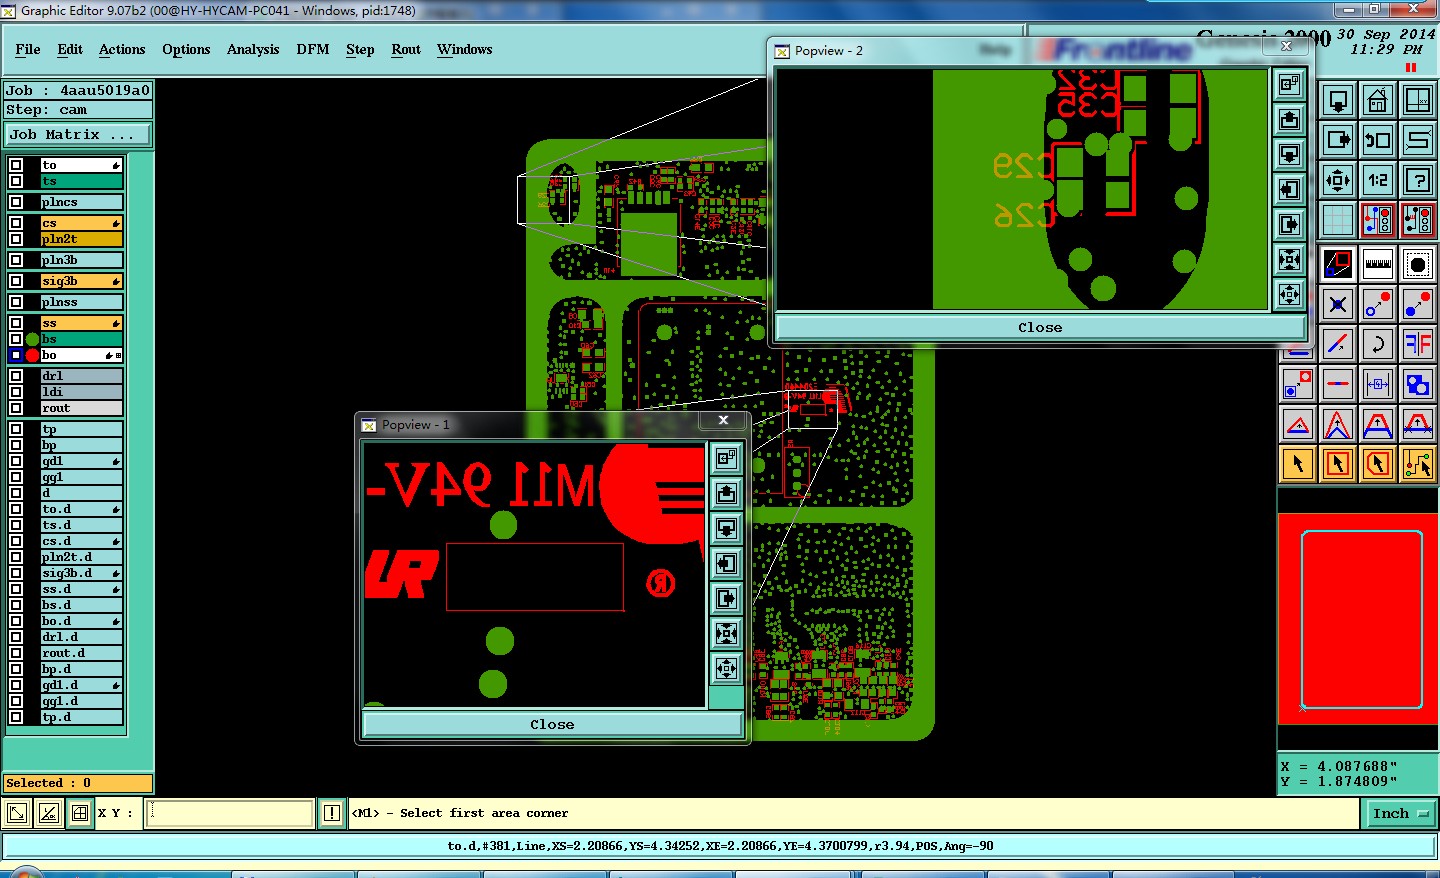The width and height of the screenshot is (1440, 878).
Task: Select the 'tp.d' layer name
Action: coord(81,717)
